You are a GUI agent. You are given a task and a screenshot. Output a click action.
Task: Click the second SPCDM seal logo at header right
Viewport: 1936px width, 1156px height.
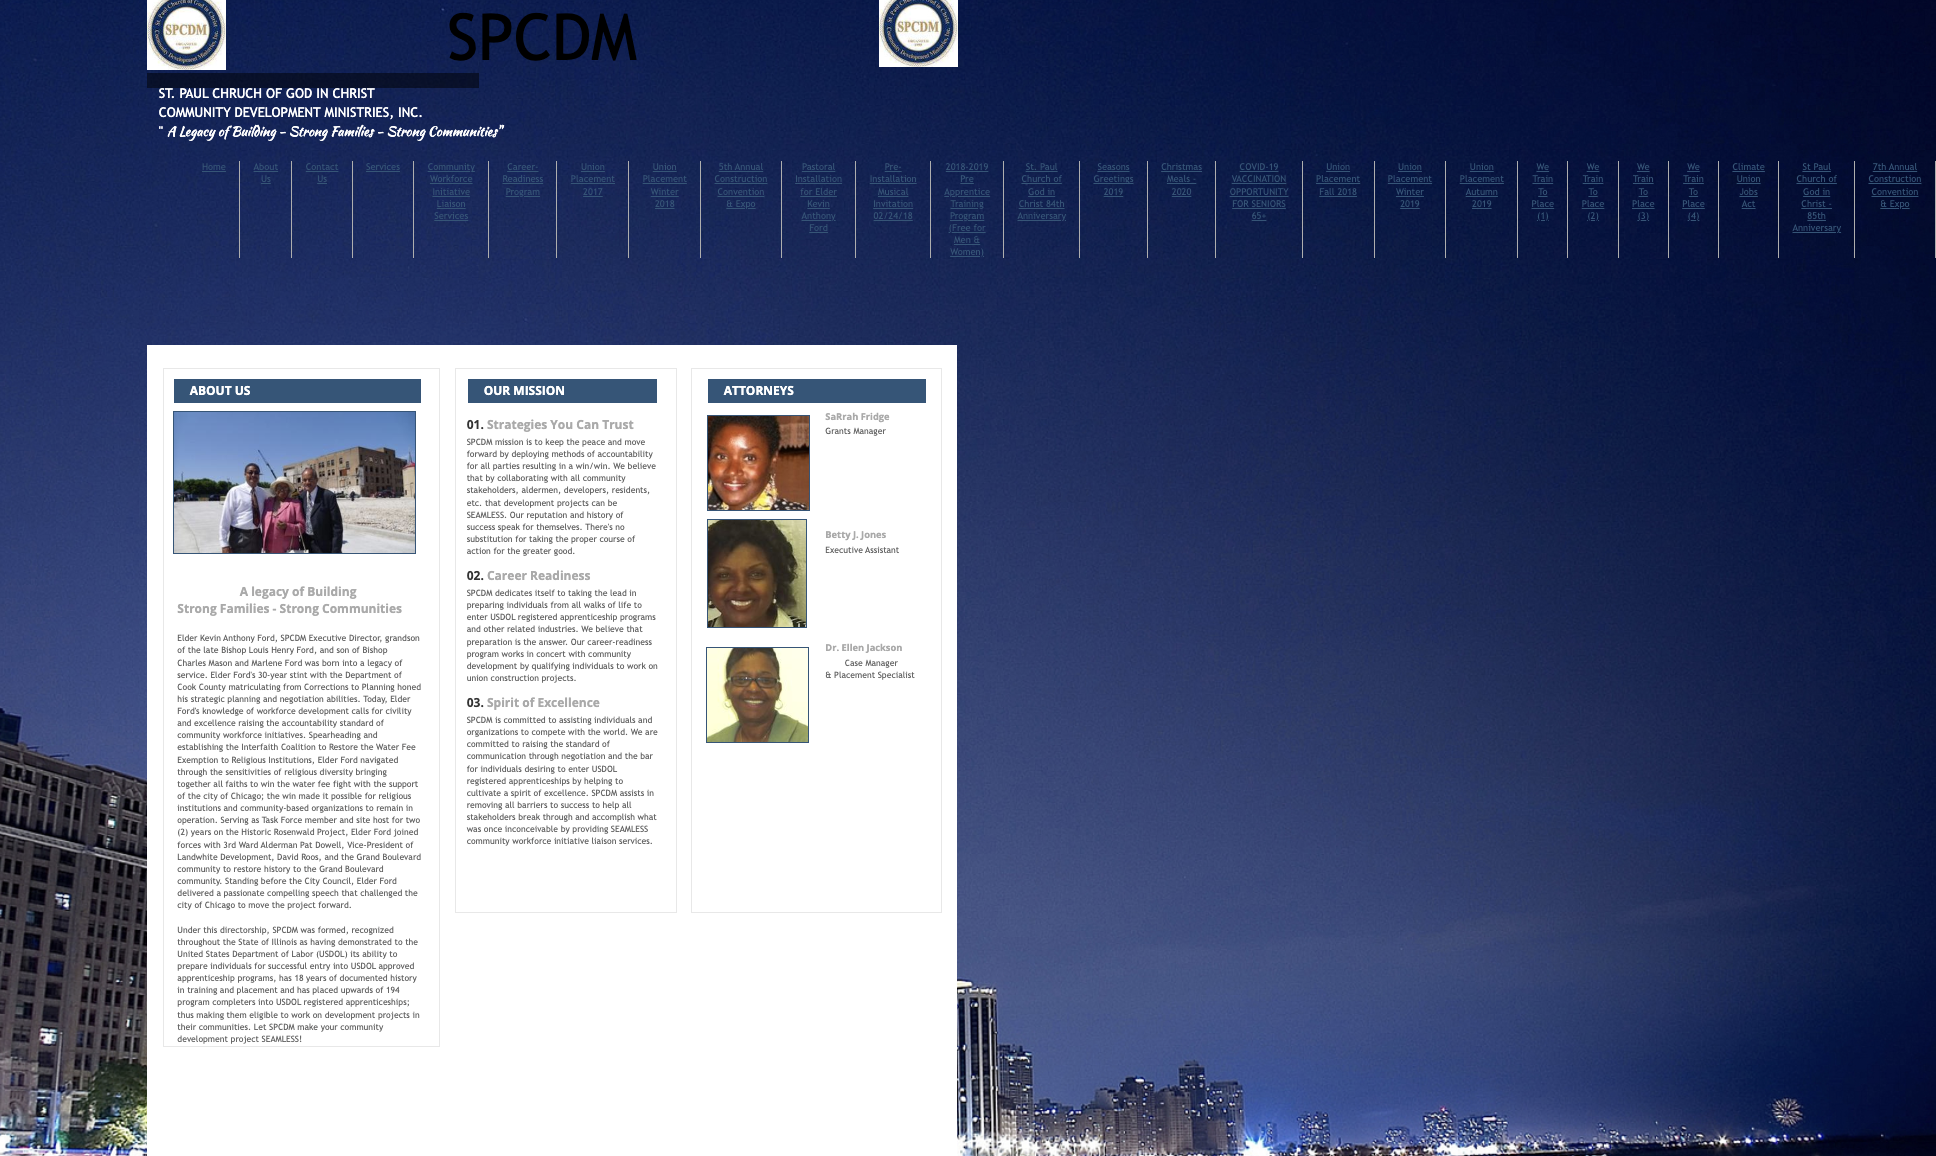pyautogui.click(x=918, y=33)
